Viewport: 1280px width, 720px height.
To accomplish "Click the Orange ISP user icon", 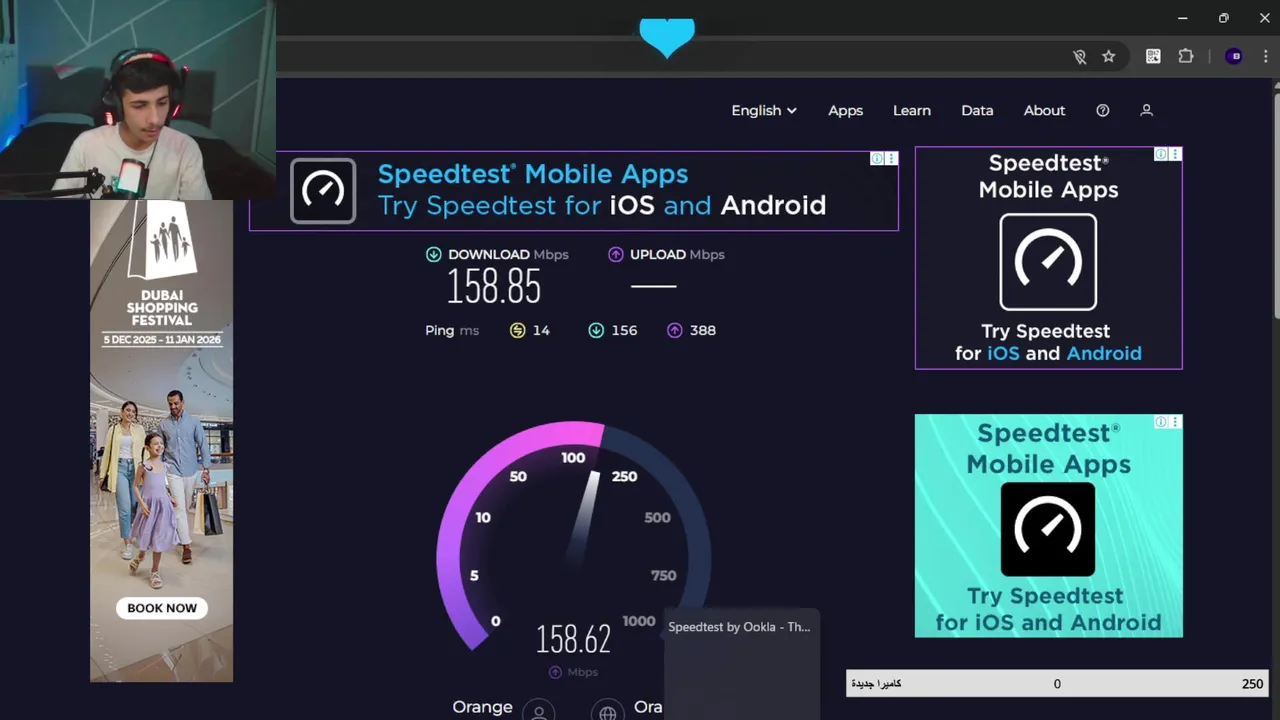I will pyautogui.click(x=539, y=710).
